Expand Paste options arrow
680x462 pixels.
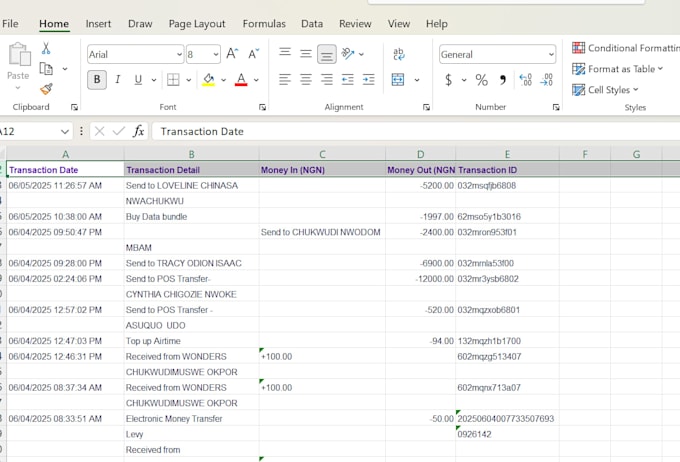(18, 88)
